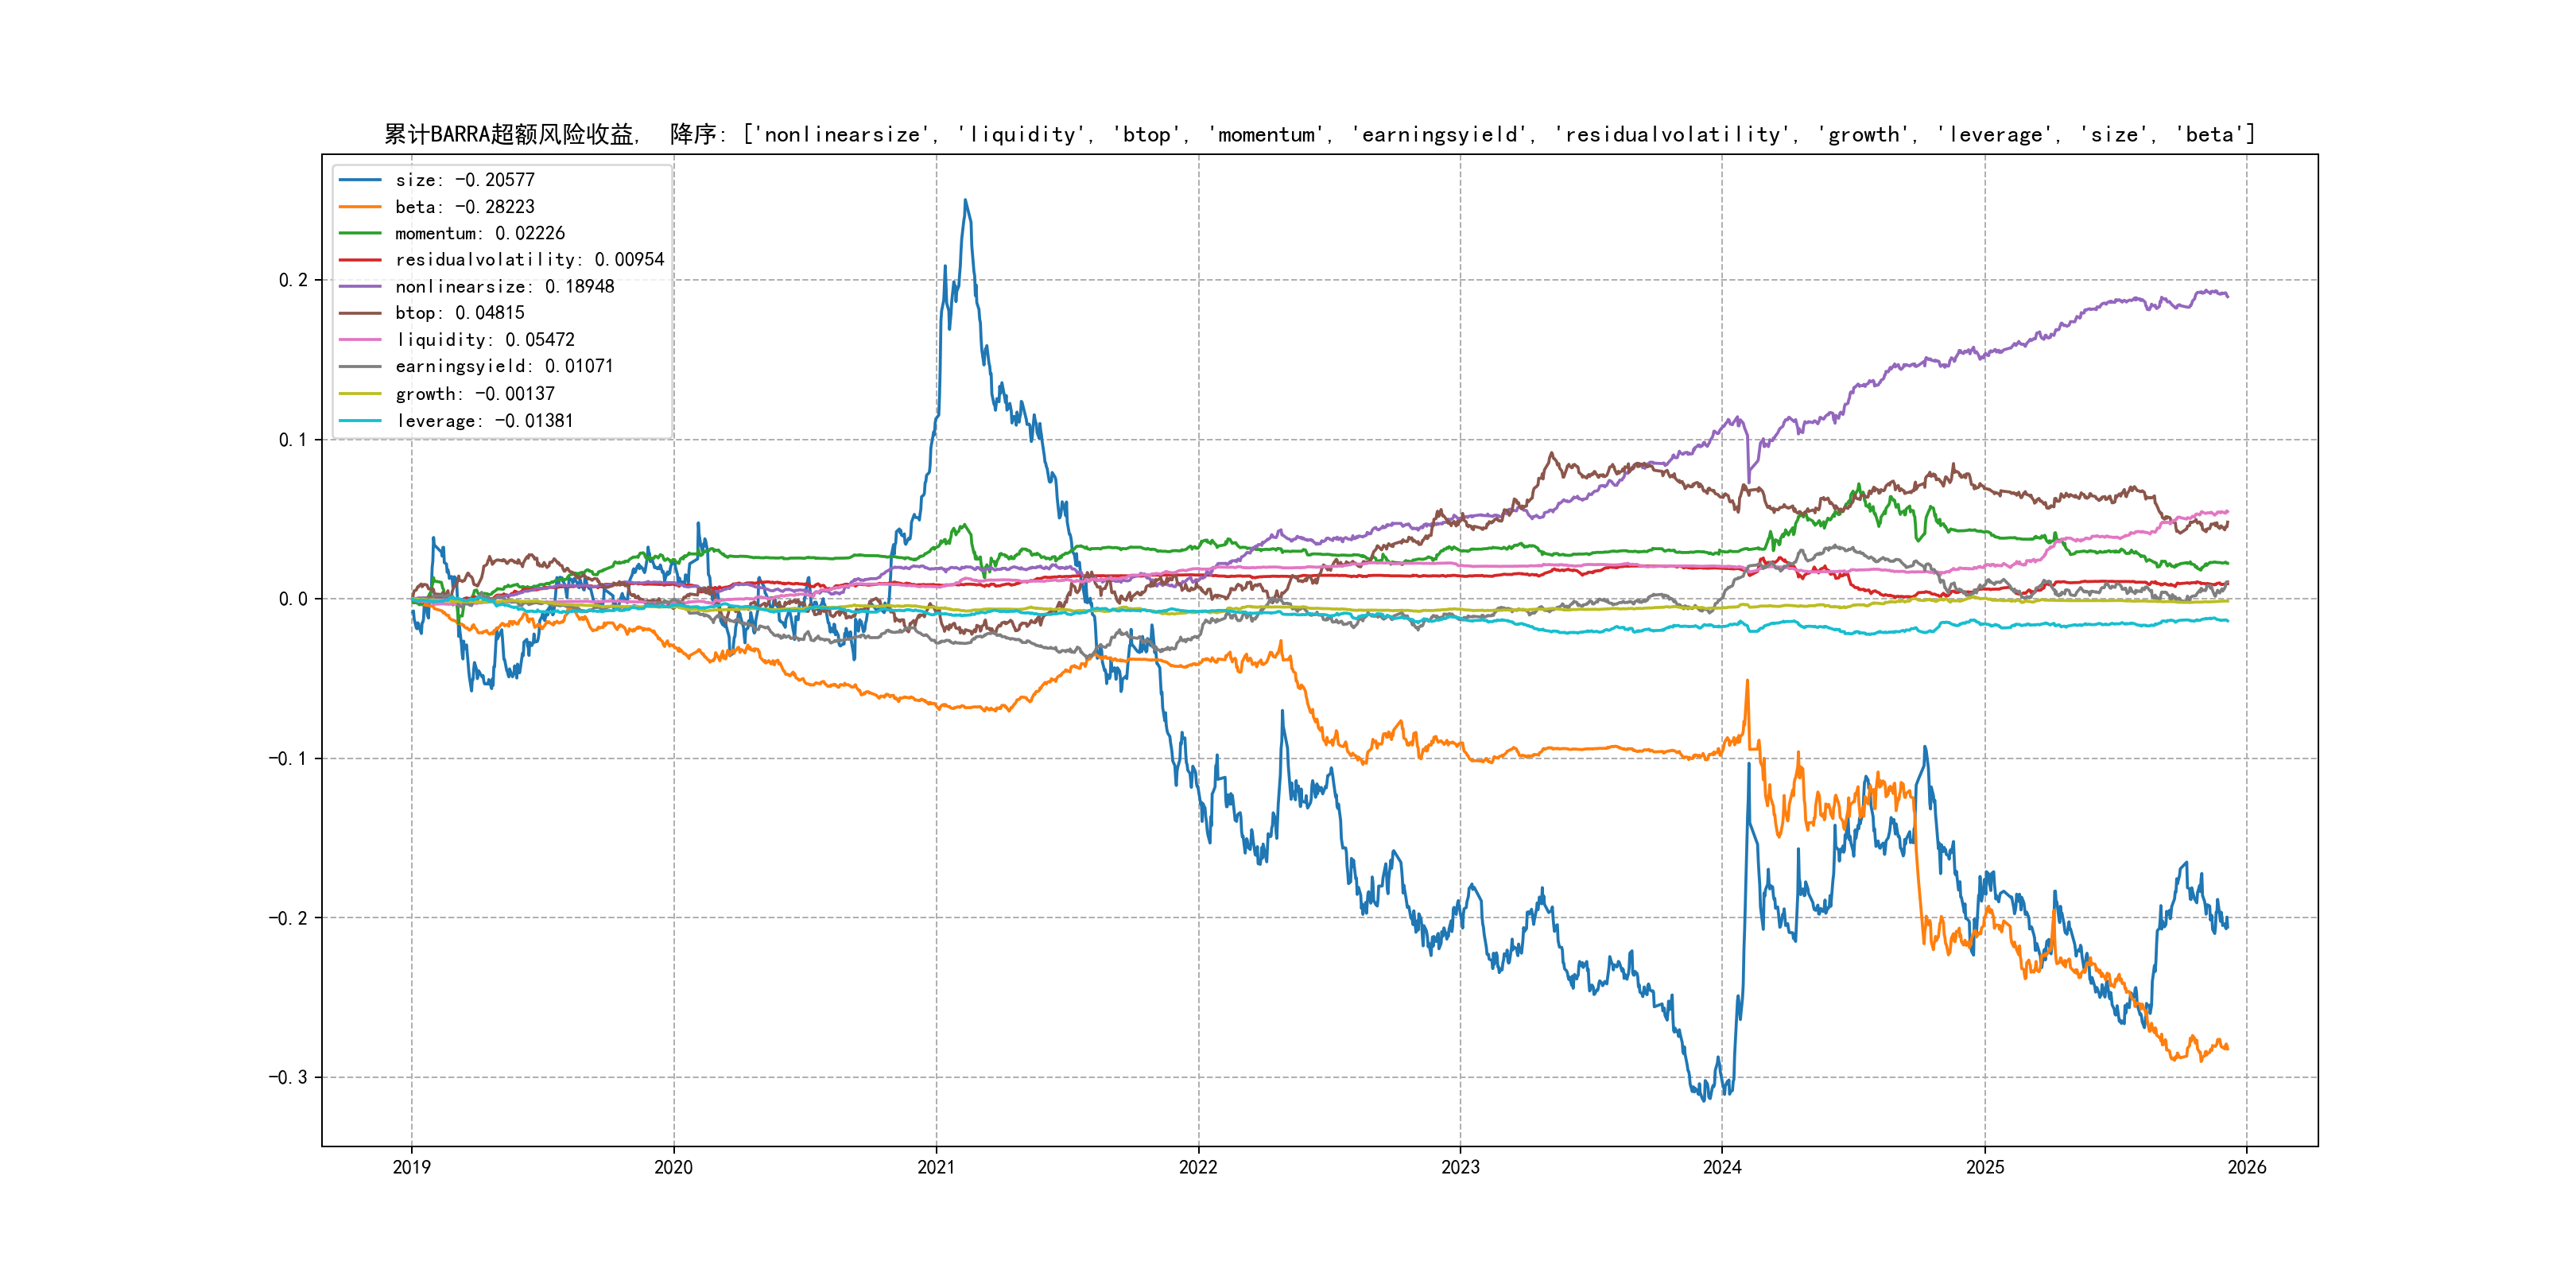
Task: Click the blue size line swatch in legend
Action: pos(360,180)
